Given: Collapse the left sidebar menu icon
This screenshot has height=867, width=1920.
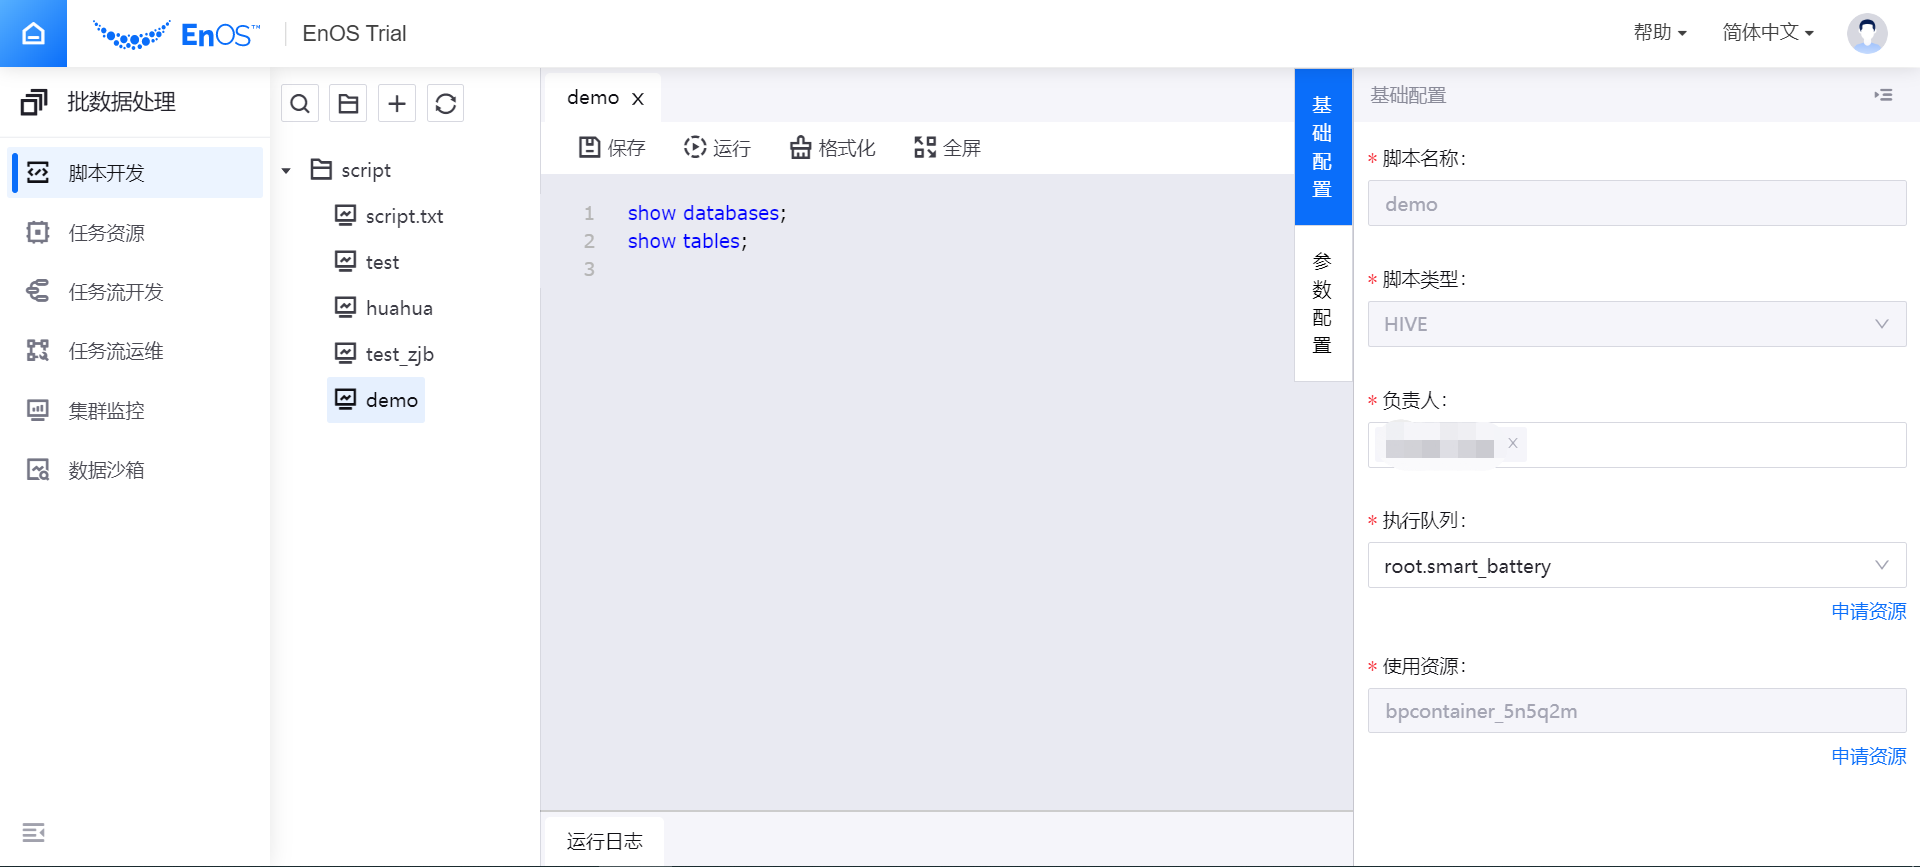Looking at the screenshot, I should point(33,832).
